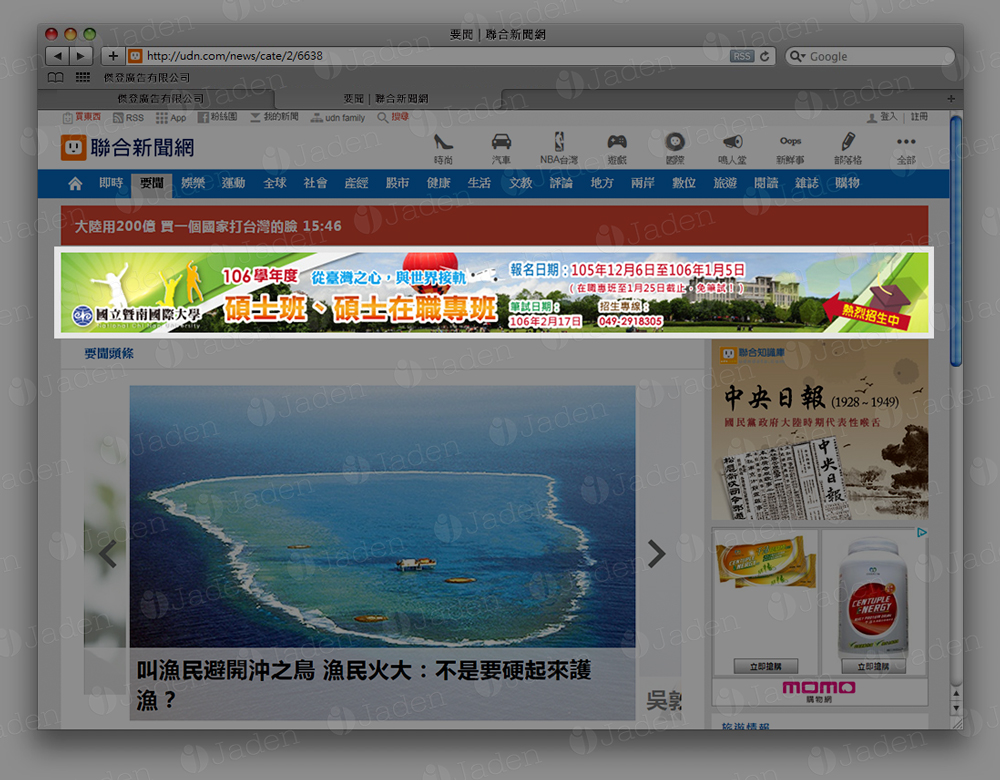Open the Facebook 粉絲團 link
This screenshot has height=780, width=1000.
(x=217, y=117)
